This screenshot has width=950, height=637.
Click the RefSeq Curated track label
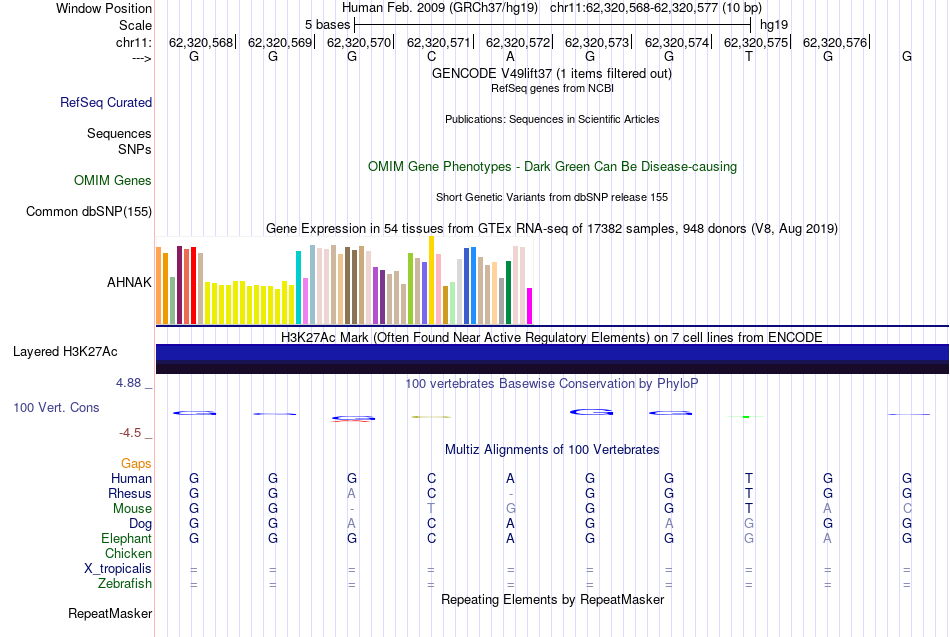[105, 102]
